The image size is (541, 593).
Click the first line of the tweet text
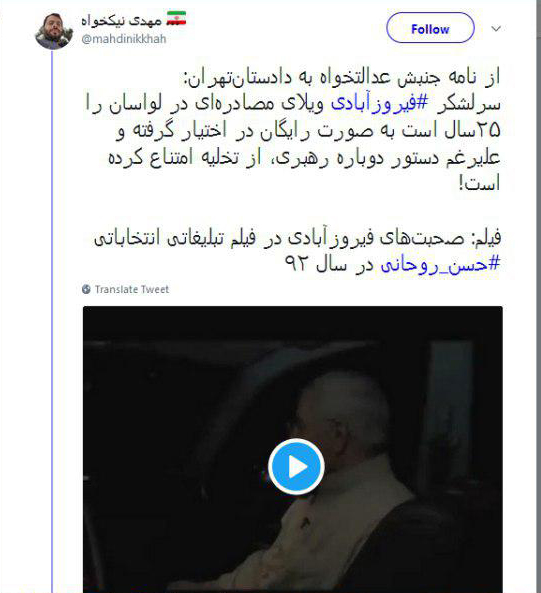pos(342,78)
